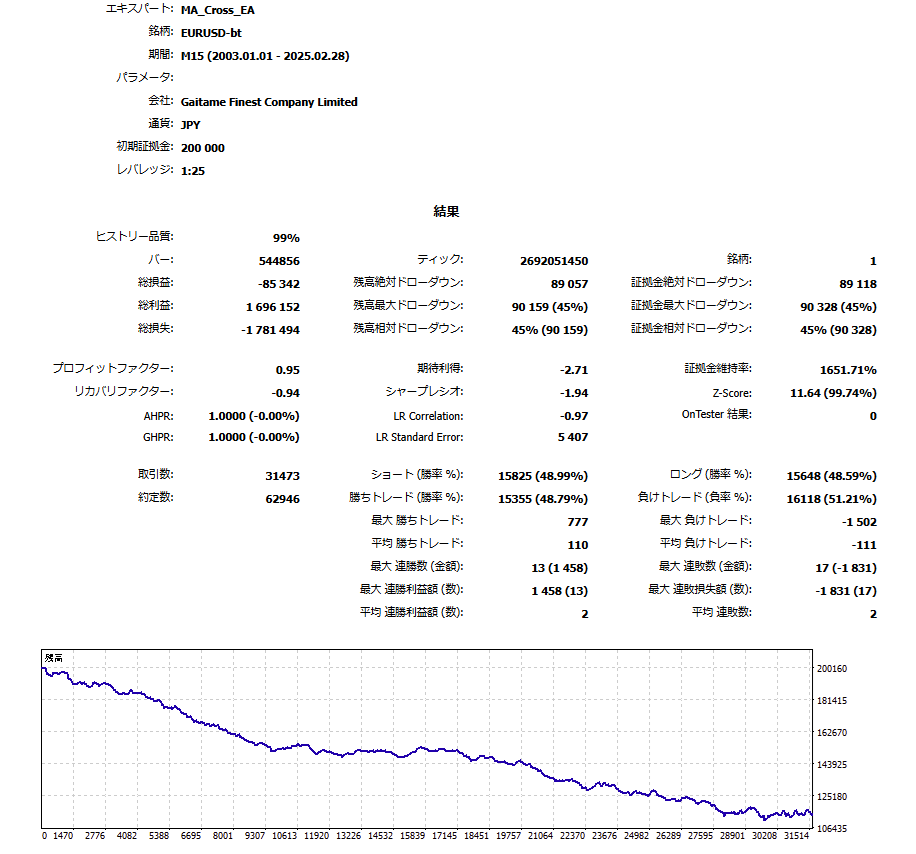Select expert name MA_Cross_EA
Screen dimensions: 916x854
tap(217, 10)
